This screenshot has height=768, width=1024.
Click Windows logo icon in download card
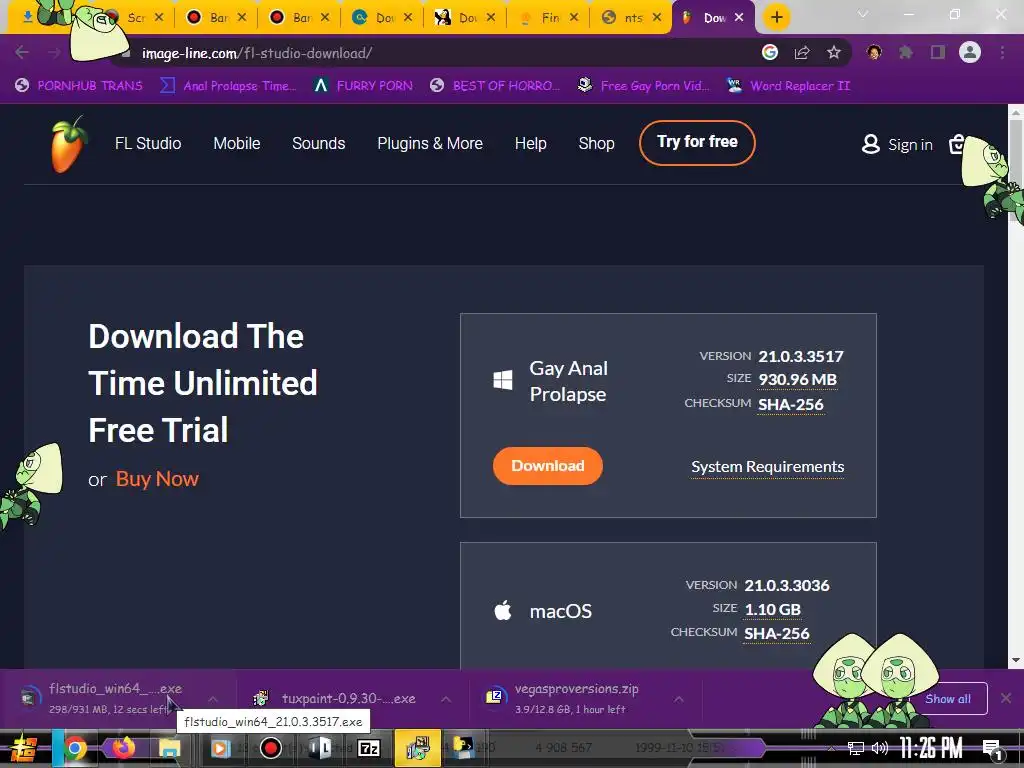503,380
